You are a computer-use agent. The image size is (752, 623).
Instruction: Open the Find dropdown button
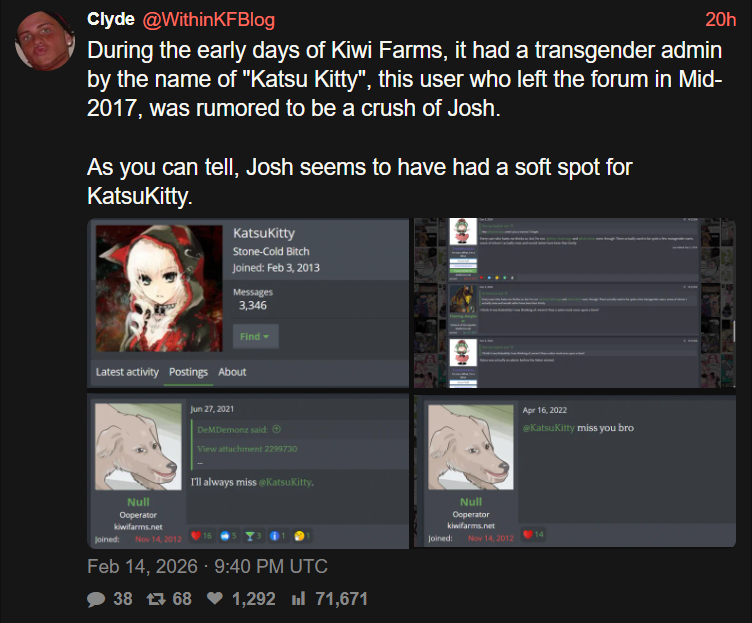255,336
